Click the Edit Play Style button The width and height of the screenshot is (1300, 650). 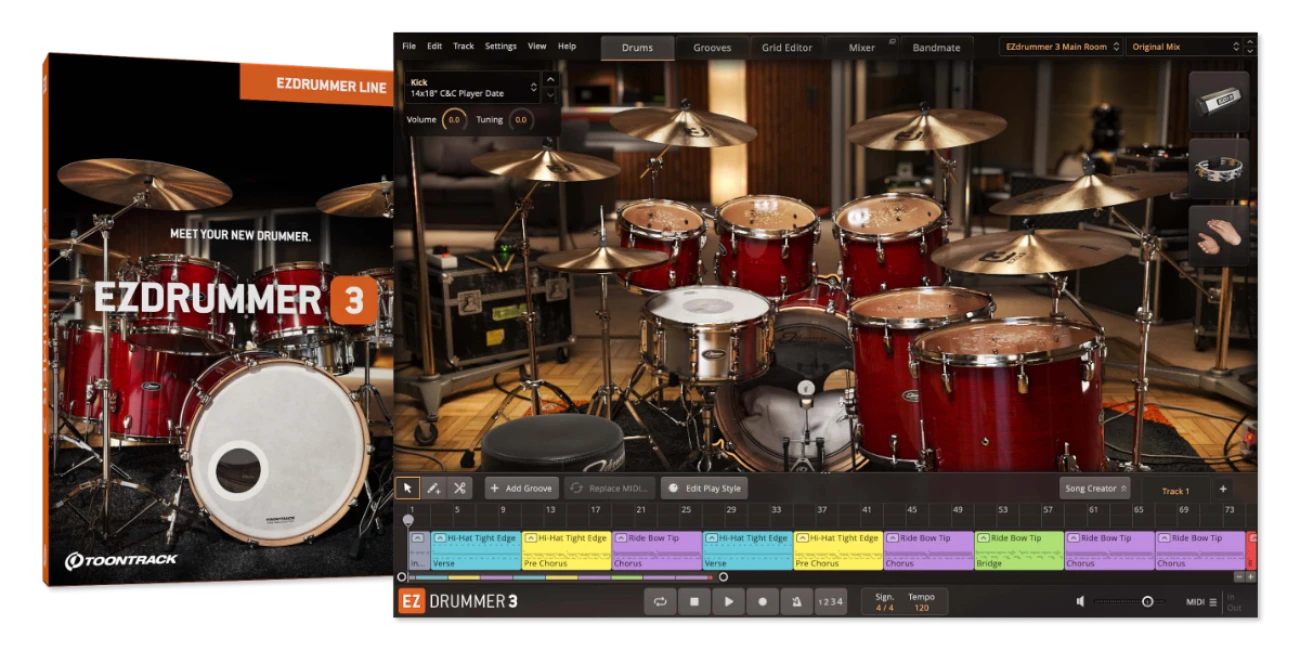coord(704,488)
